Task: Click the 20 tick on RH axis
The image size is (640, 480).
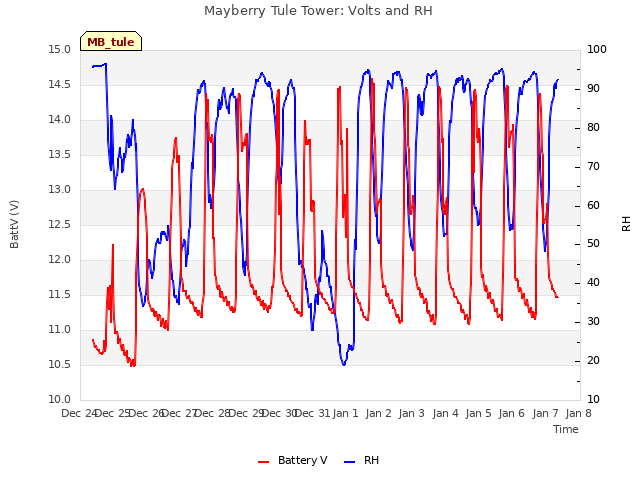Action: click(593, 361)
